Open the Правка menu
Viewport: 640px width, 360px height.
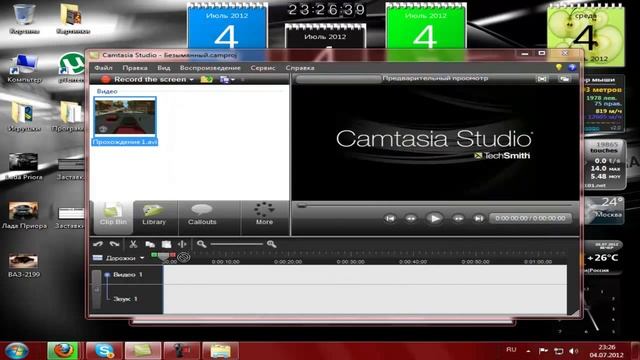click(x=135, y=68)
